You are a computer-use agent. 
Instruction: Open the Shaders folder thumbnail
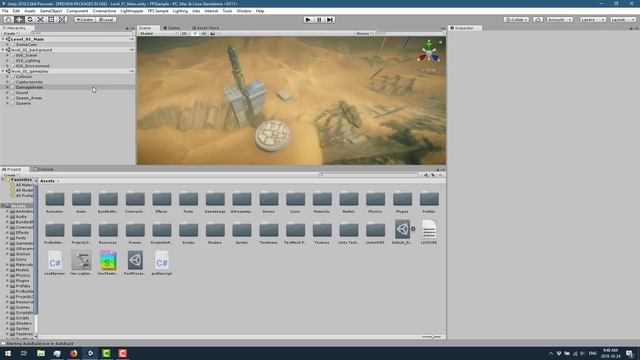click(x=215, y=233)
